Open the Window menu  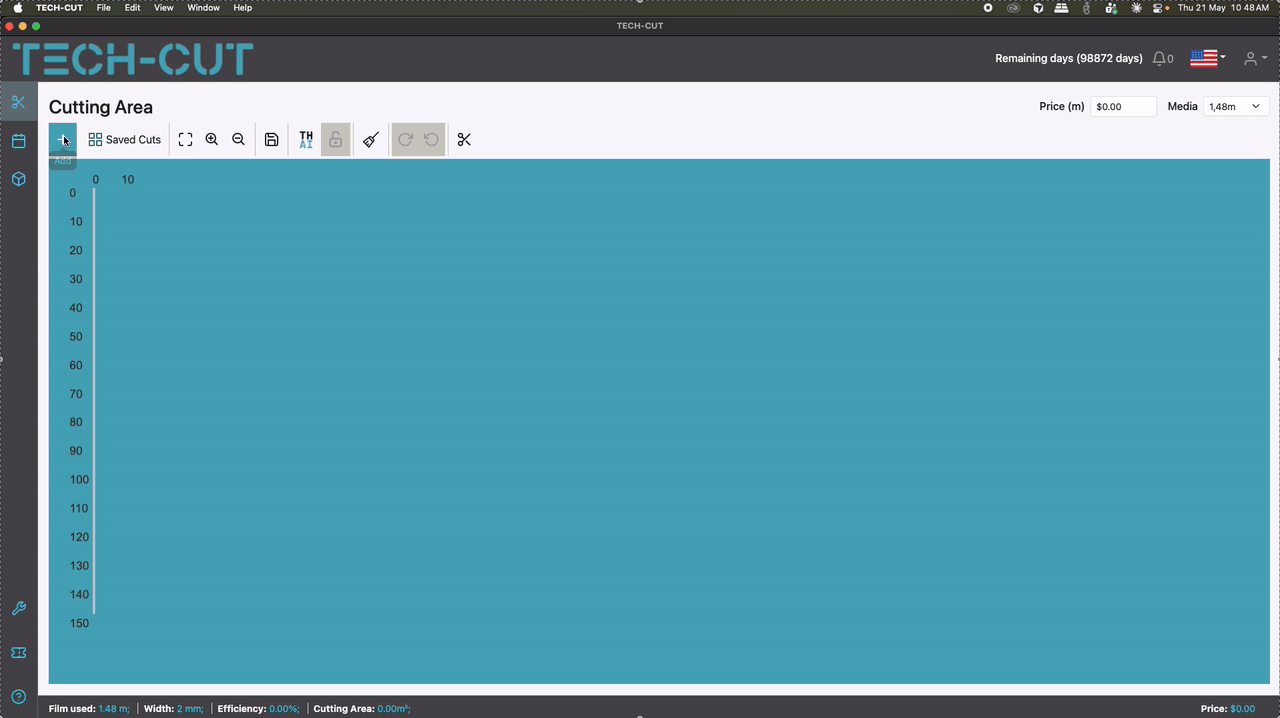(203, 8)
